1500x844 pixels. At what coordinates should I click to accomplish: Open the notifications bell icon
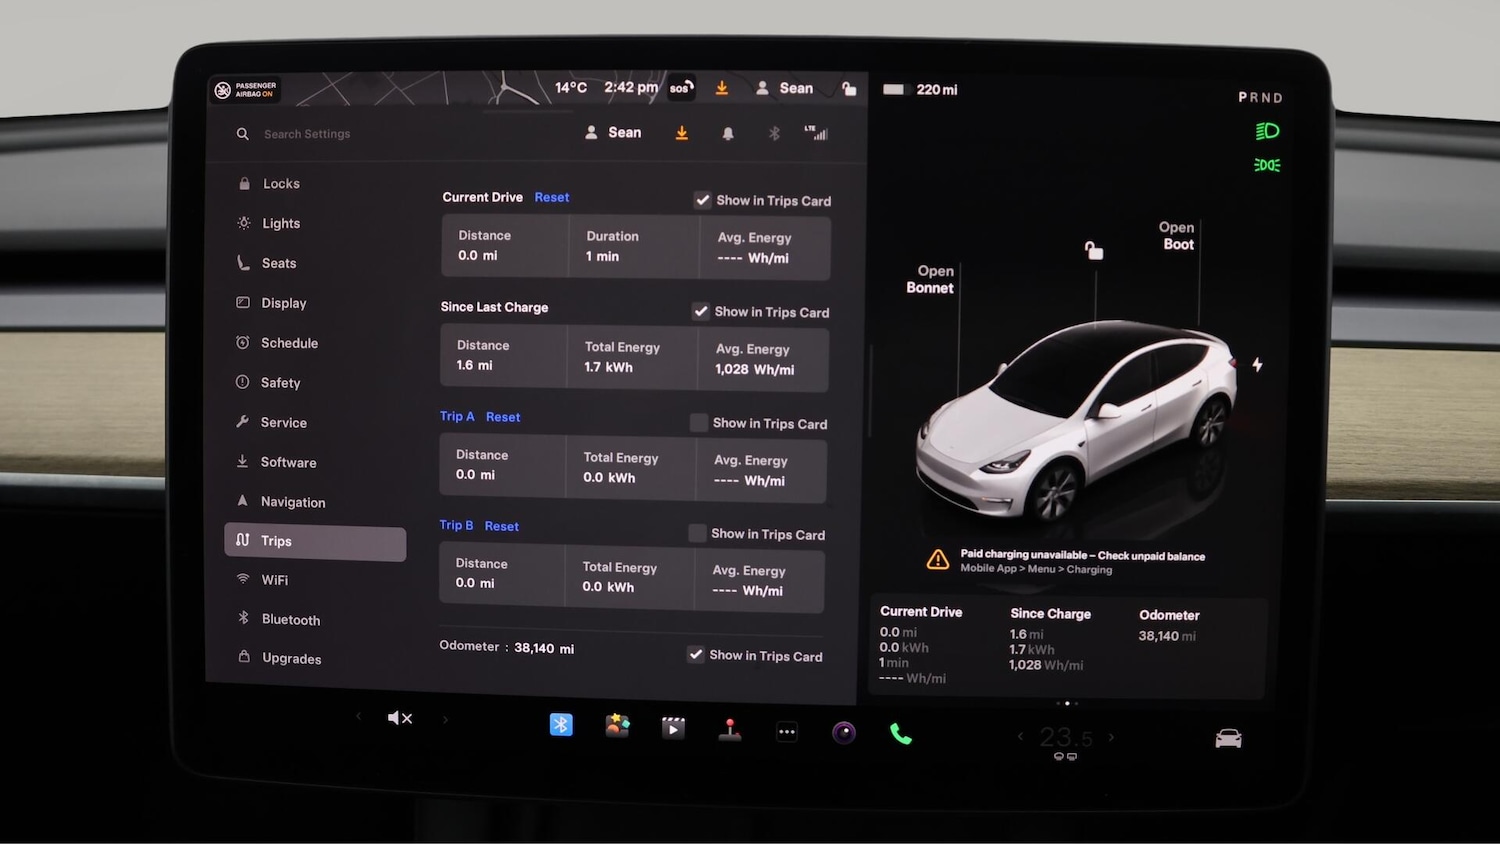point(728,134)
